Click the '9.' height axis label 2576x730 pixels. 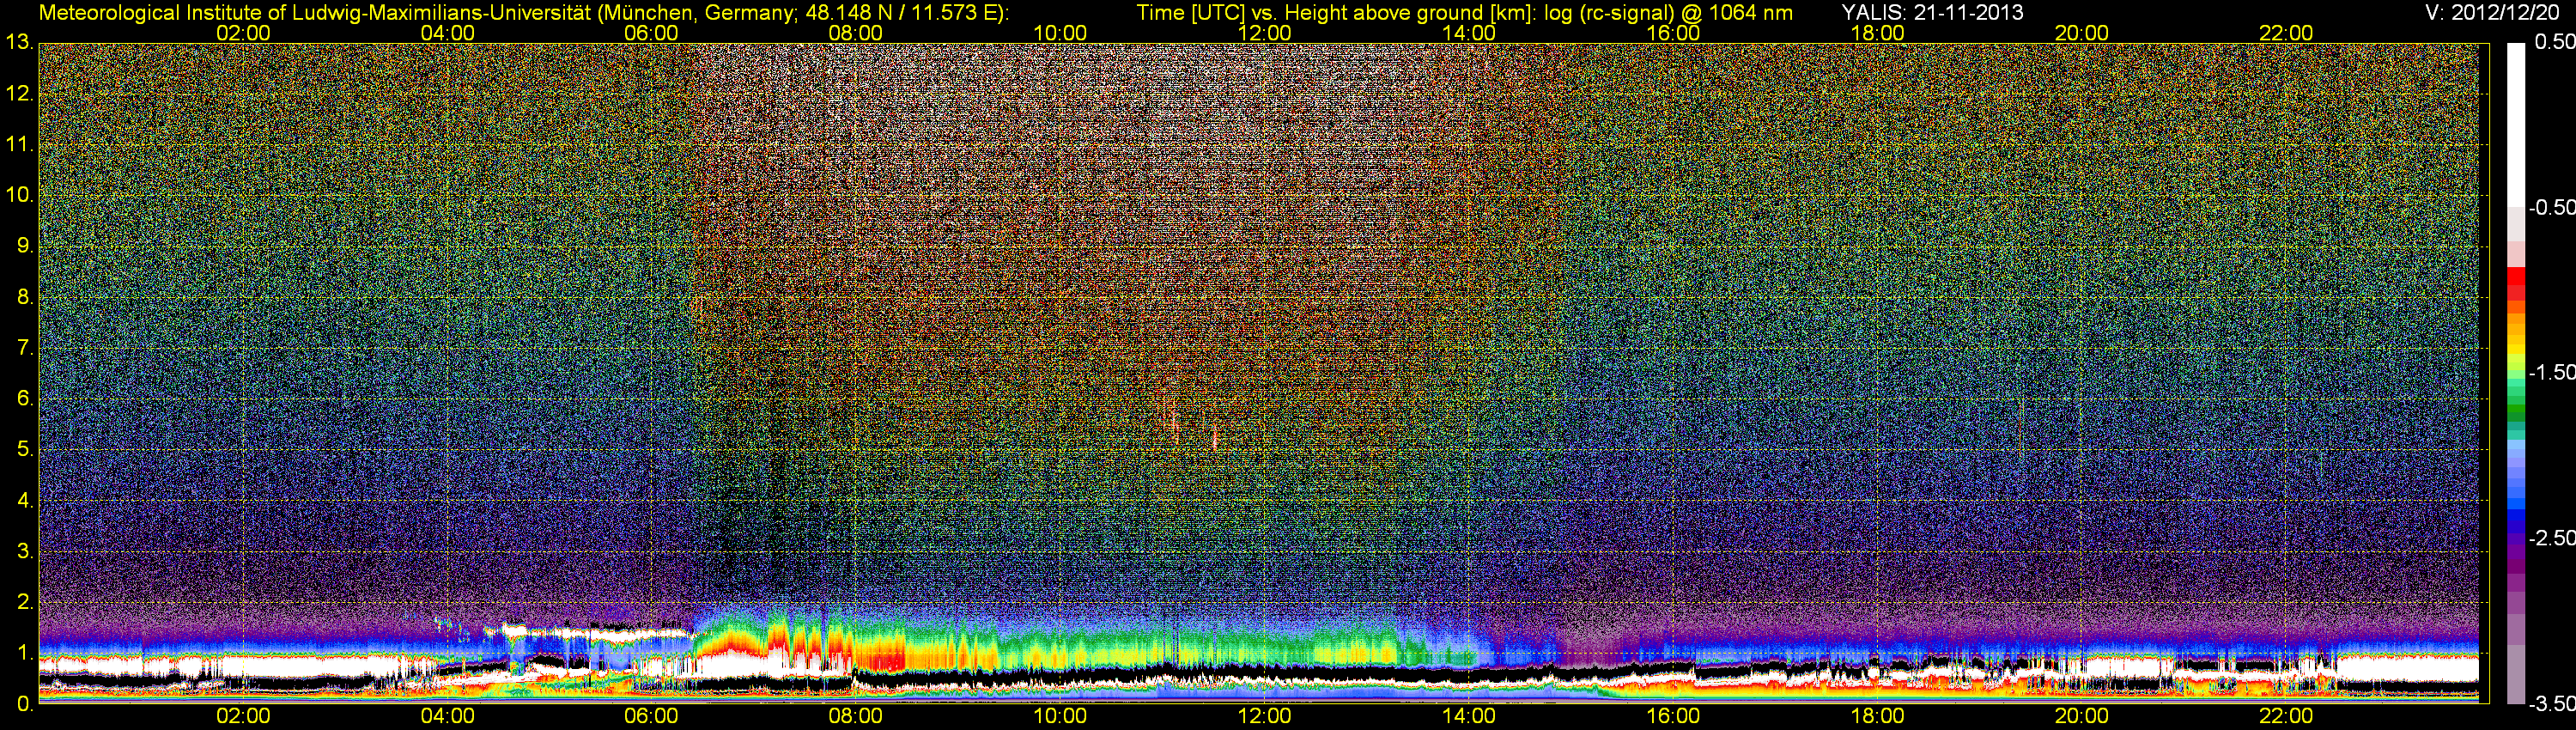point(25,246)
